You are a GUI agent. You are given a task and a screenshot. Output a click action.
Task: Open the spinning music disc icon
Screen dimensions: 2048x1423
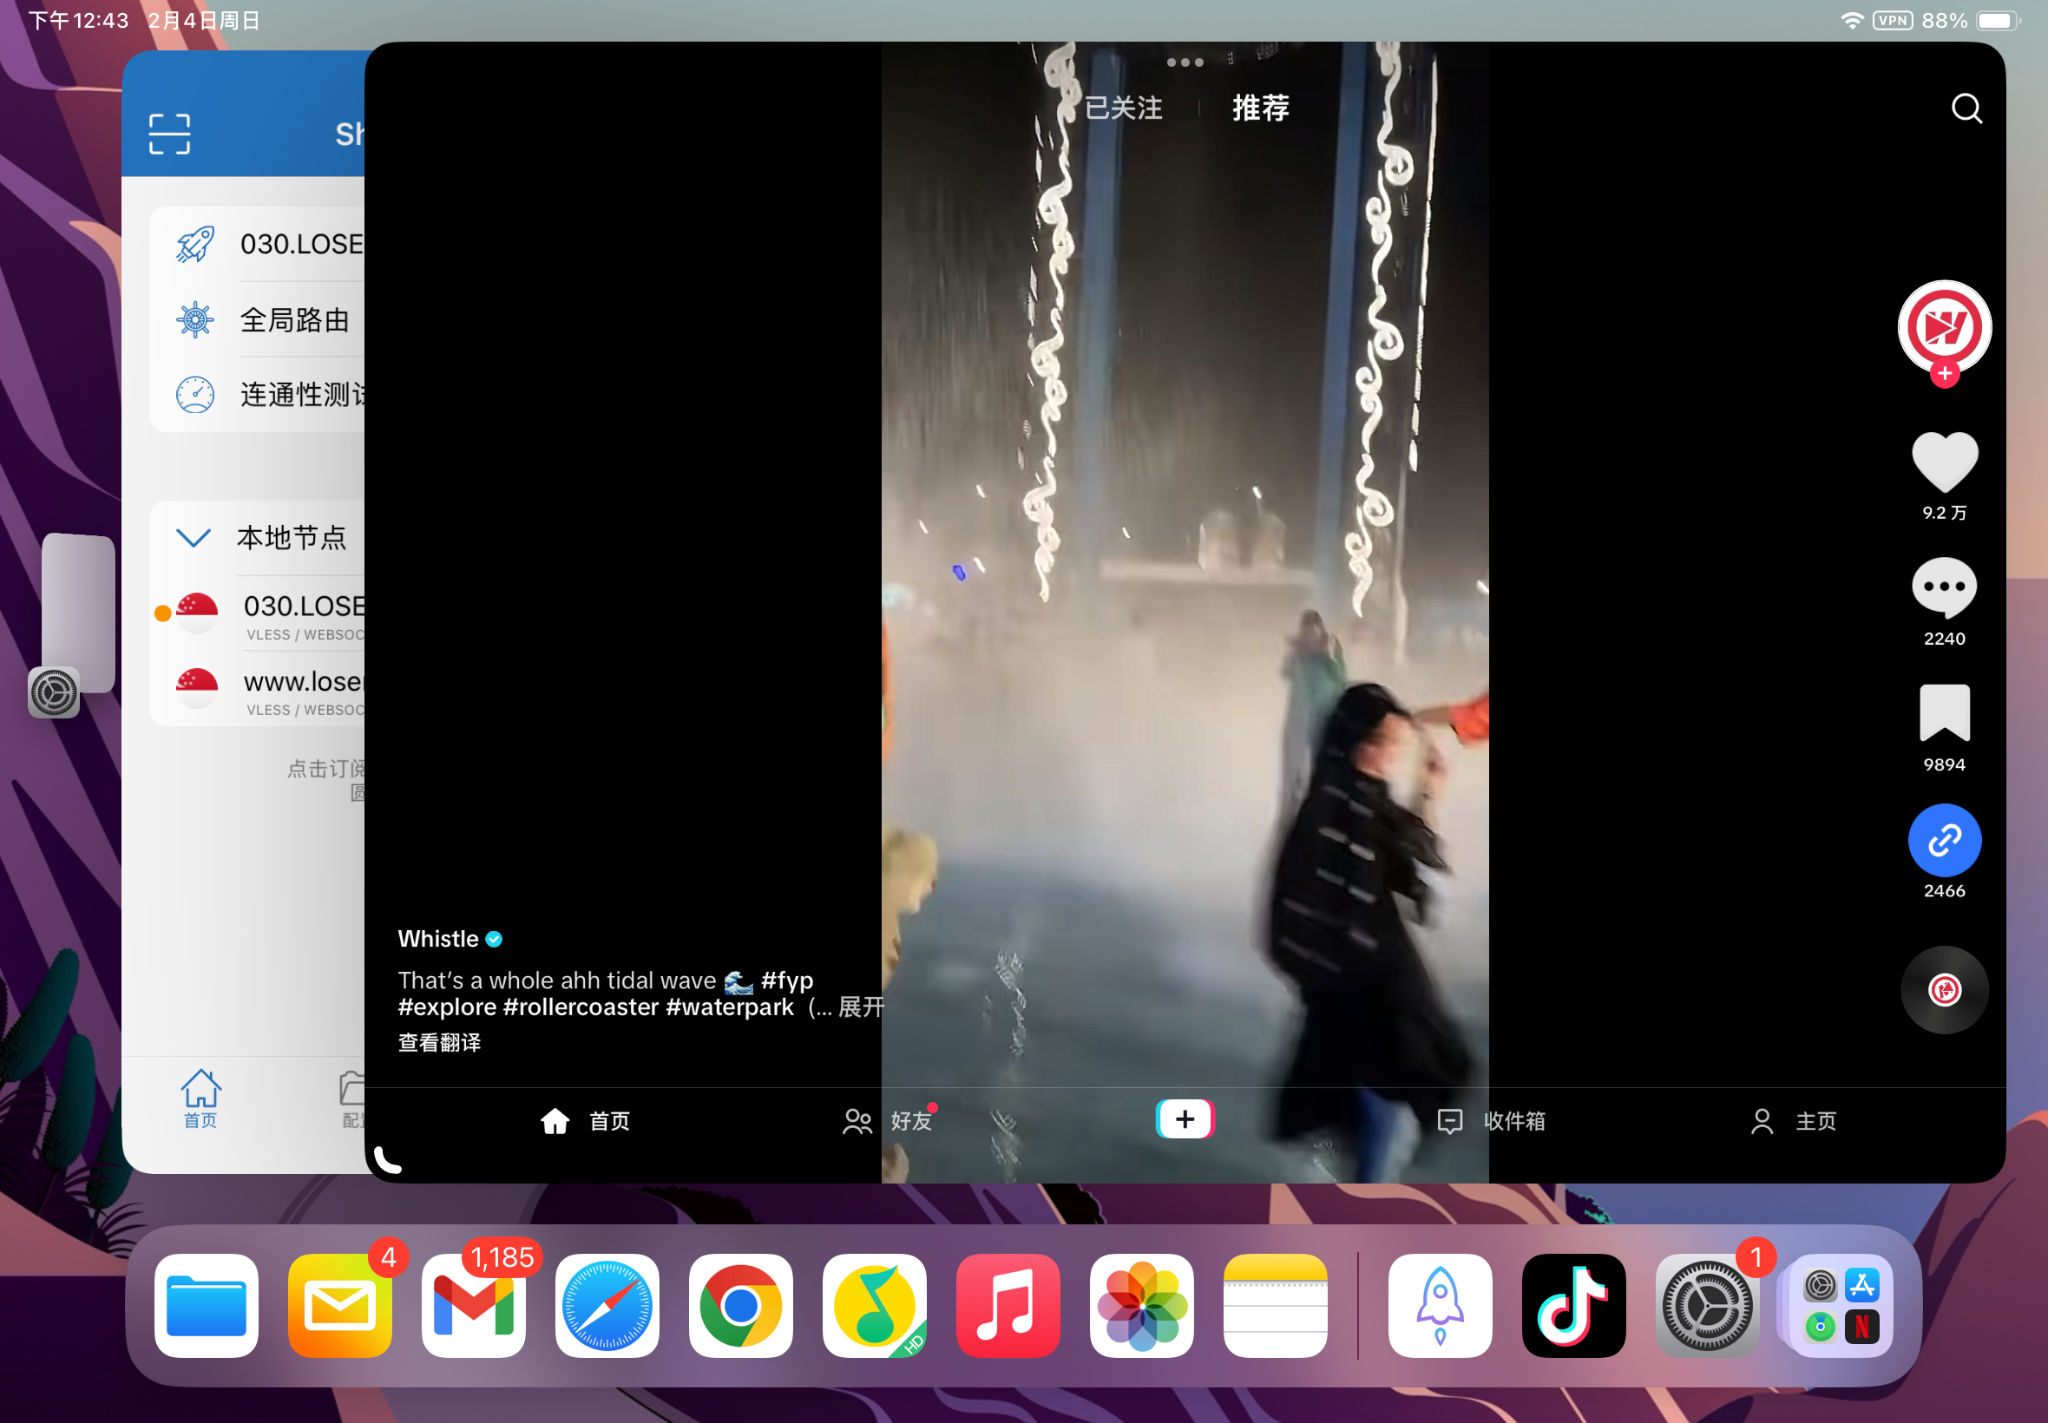pos(1944,990)
